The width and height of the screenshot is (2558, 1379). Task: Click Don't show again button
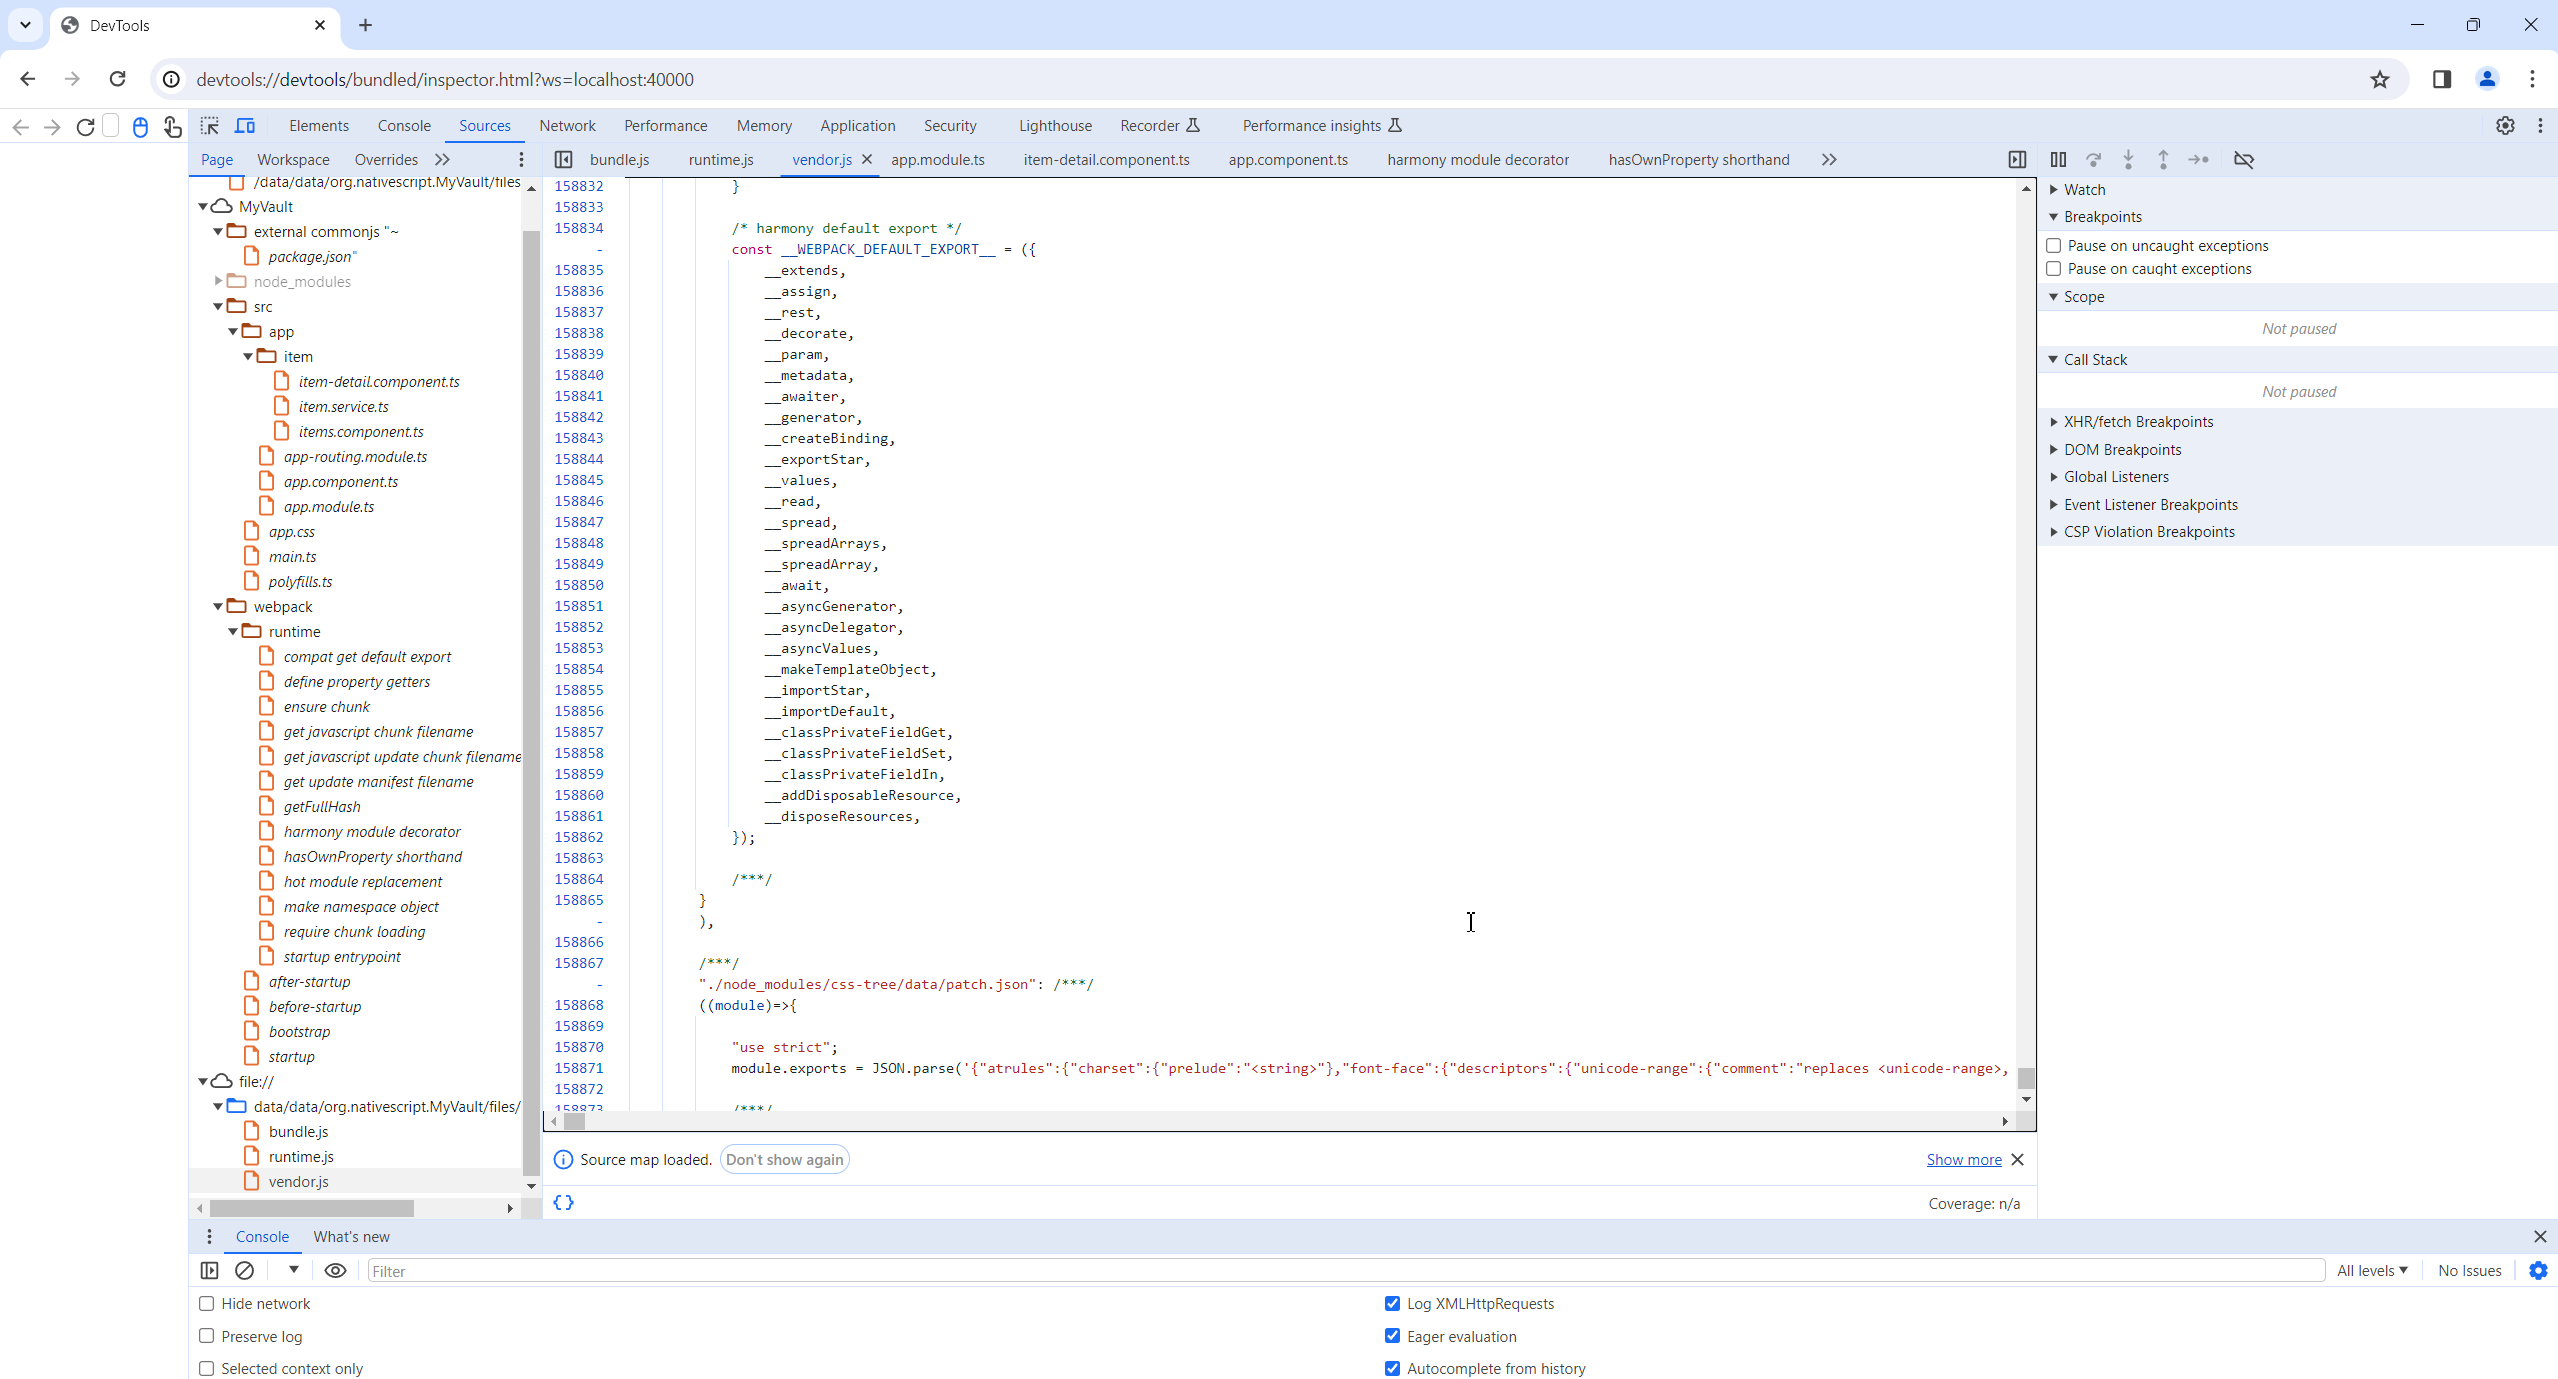coord(784,1160)
